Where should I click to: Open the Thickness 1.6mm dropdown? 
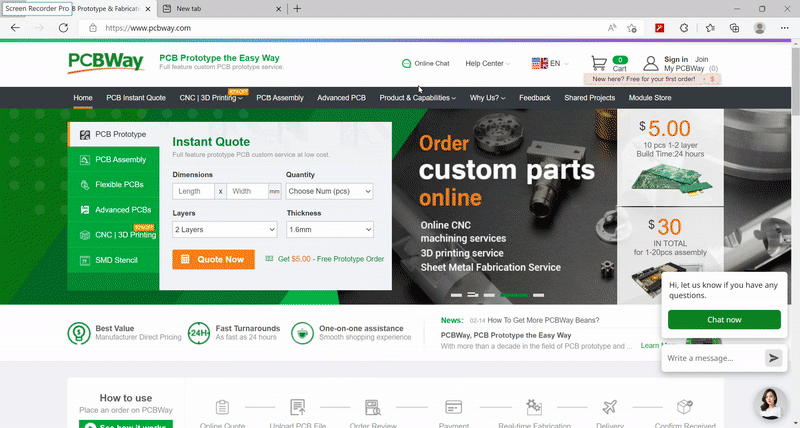click(x=330, y=230)
